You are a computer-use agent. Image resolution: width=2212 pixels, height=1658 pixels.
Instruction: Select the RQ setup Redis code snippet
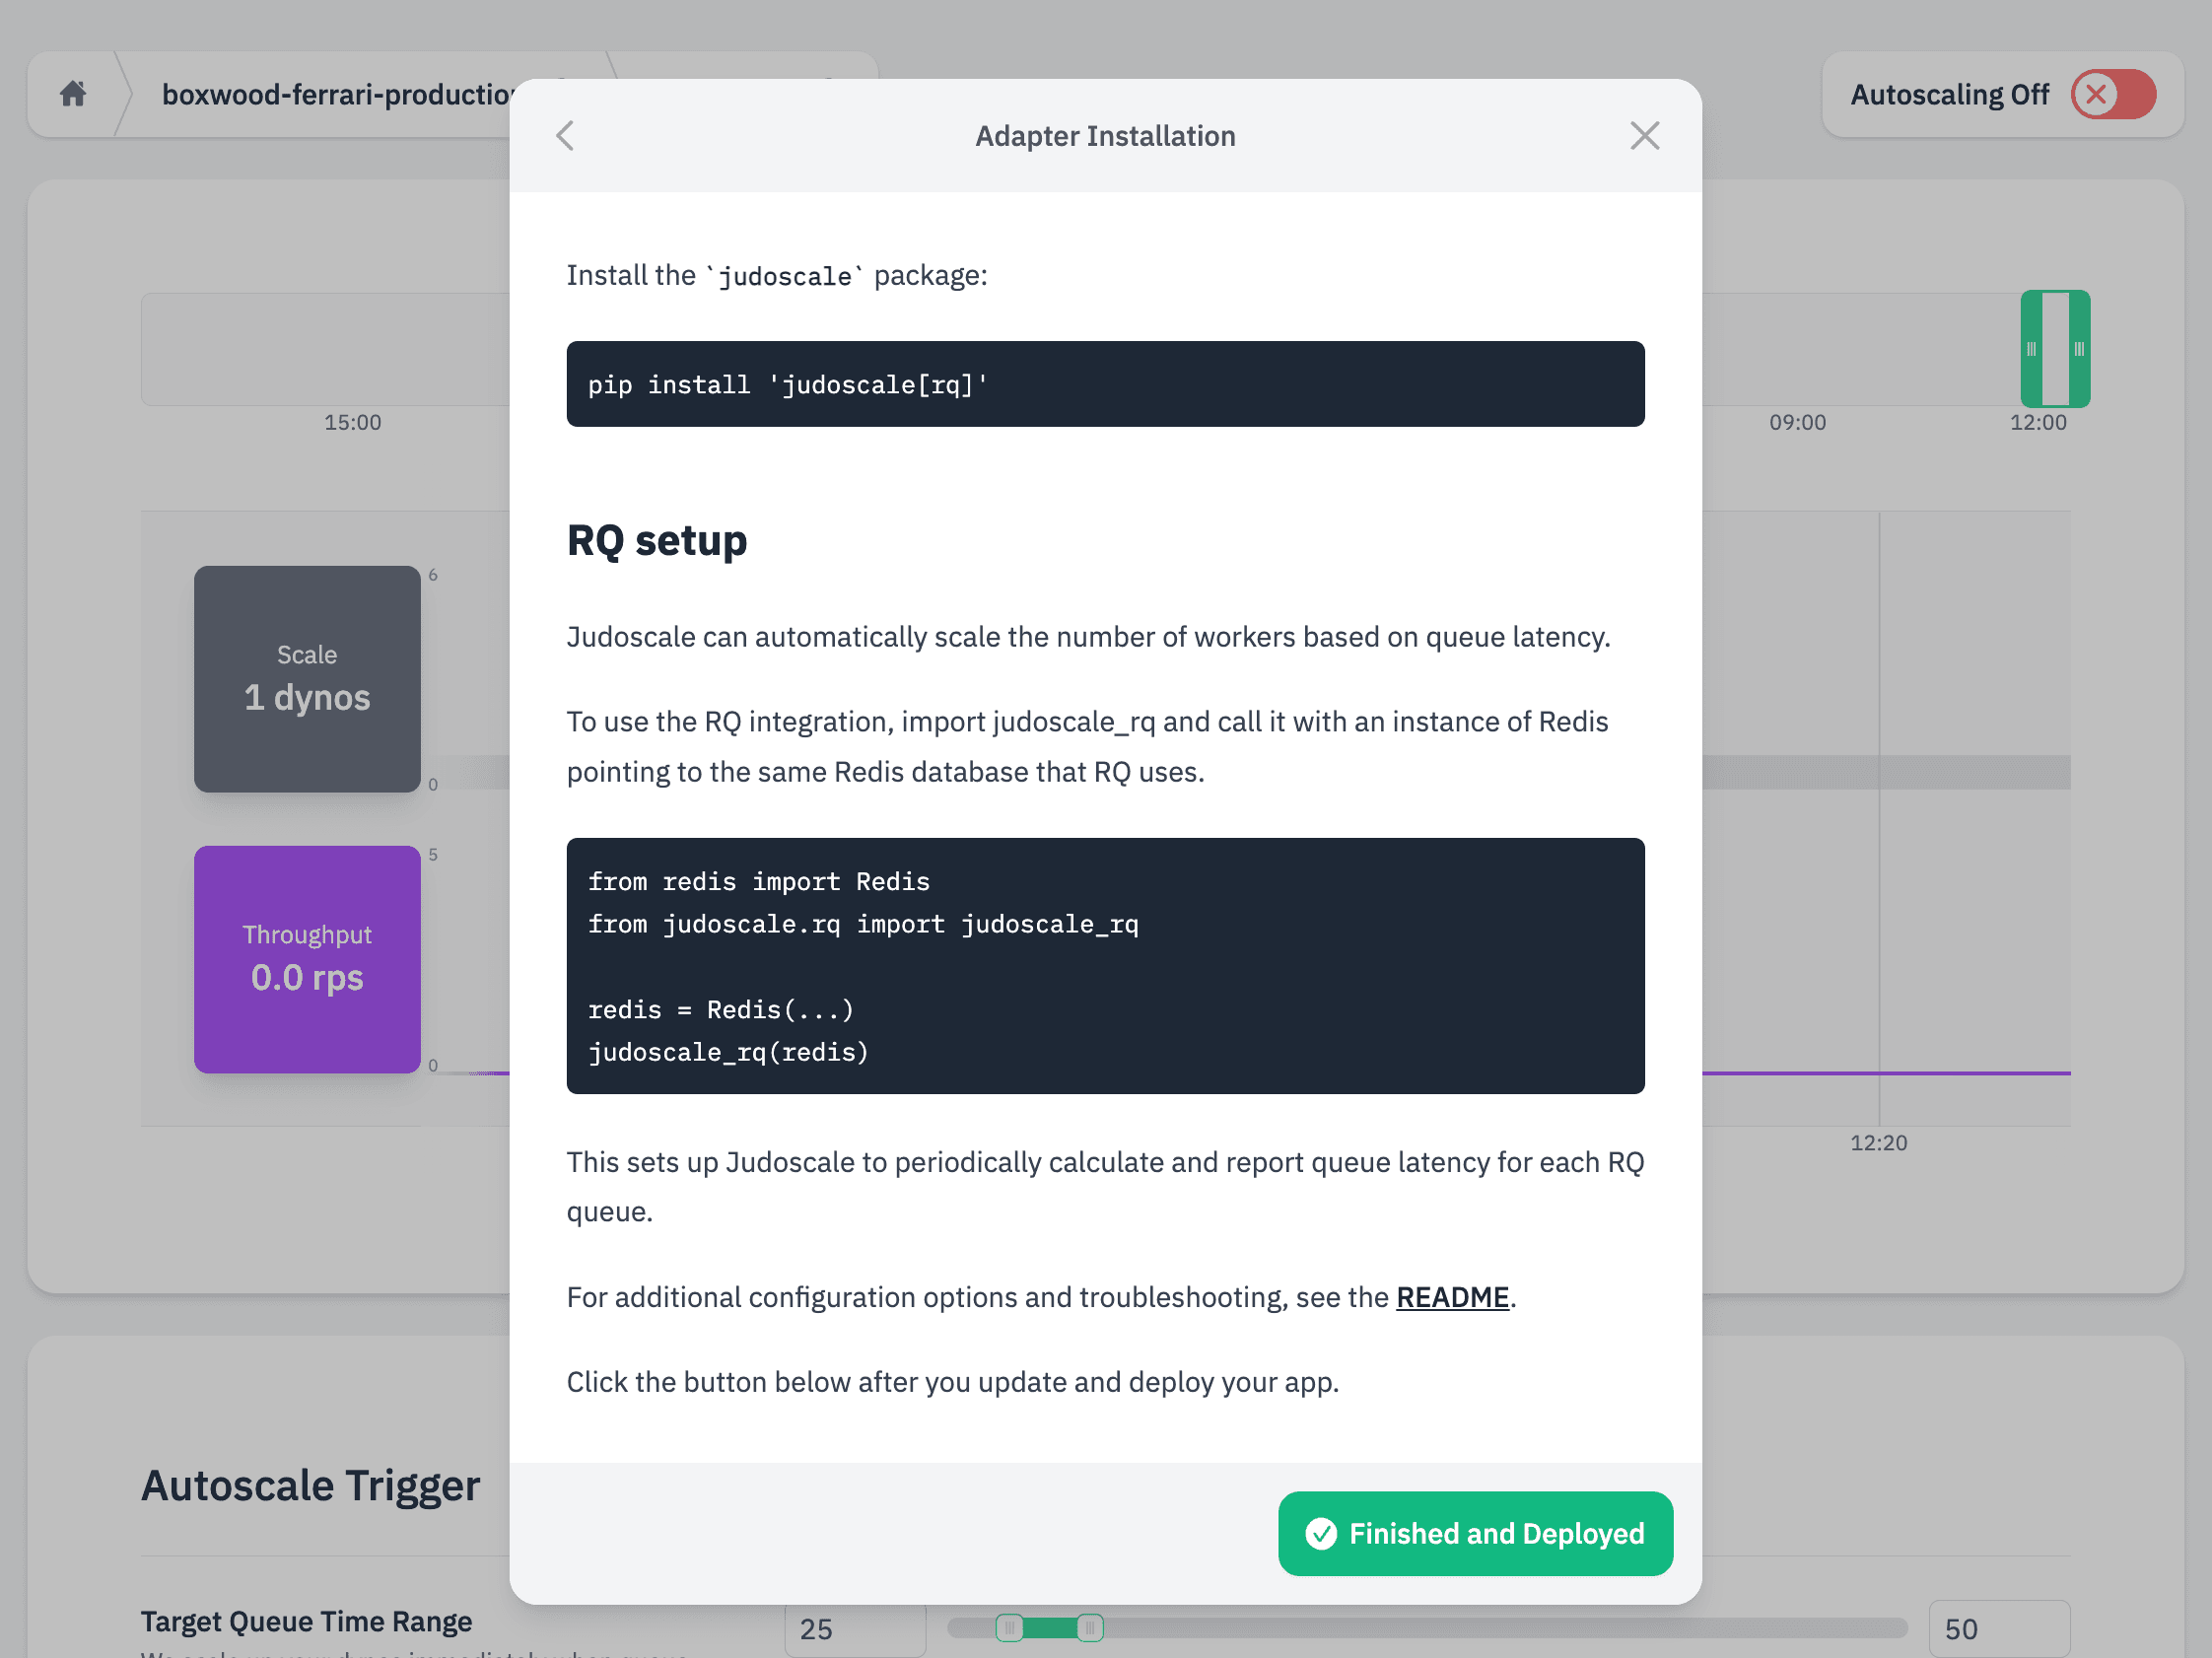(x=1105, y=966)
